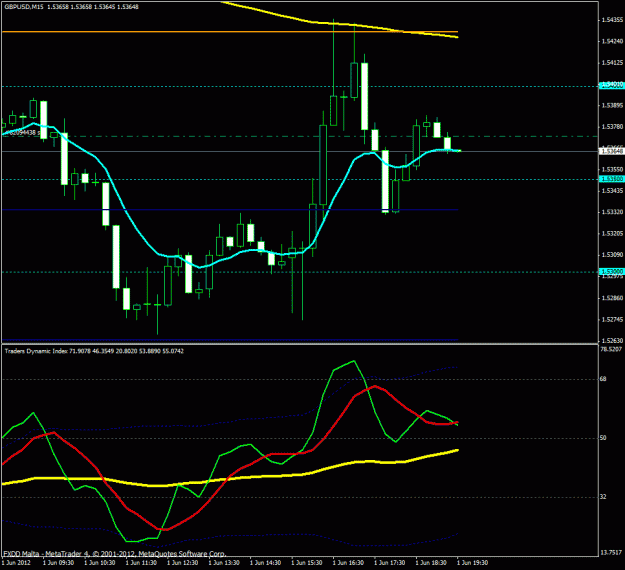Select the yellow TDI baseline in indicator window
The width and height of the screenshot is (625, 570).
230,478
